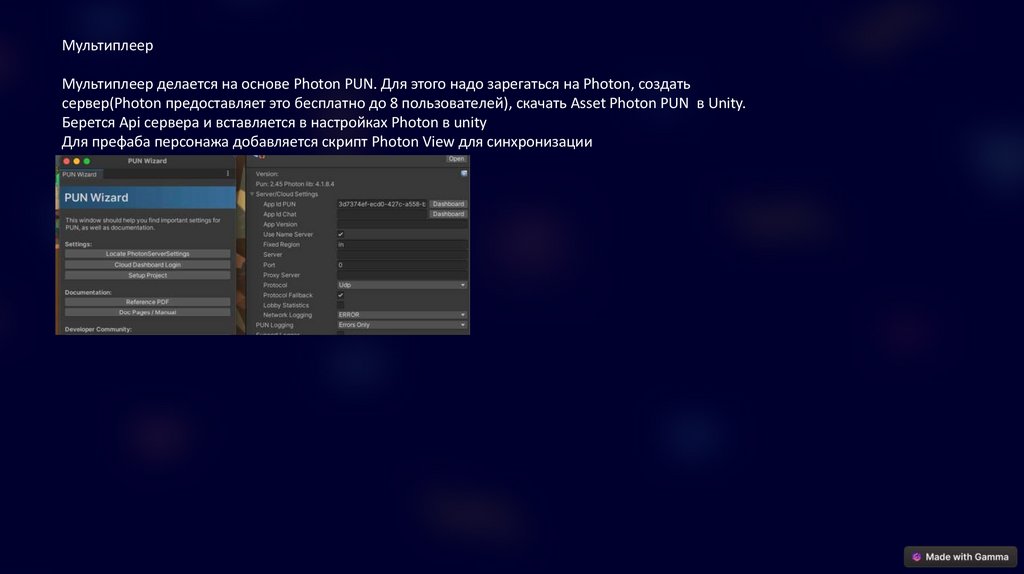The image size is (1024, 574).
Task: Click the App Id PUN value field
Action: [x=381, y=204]
